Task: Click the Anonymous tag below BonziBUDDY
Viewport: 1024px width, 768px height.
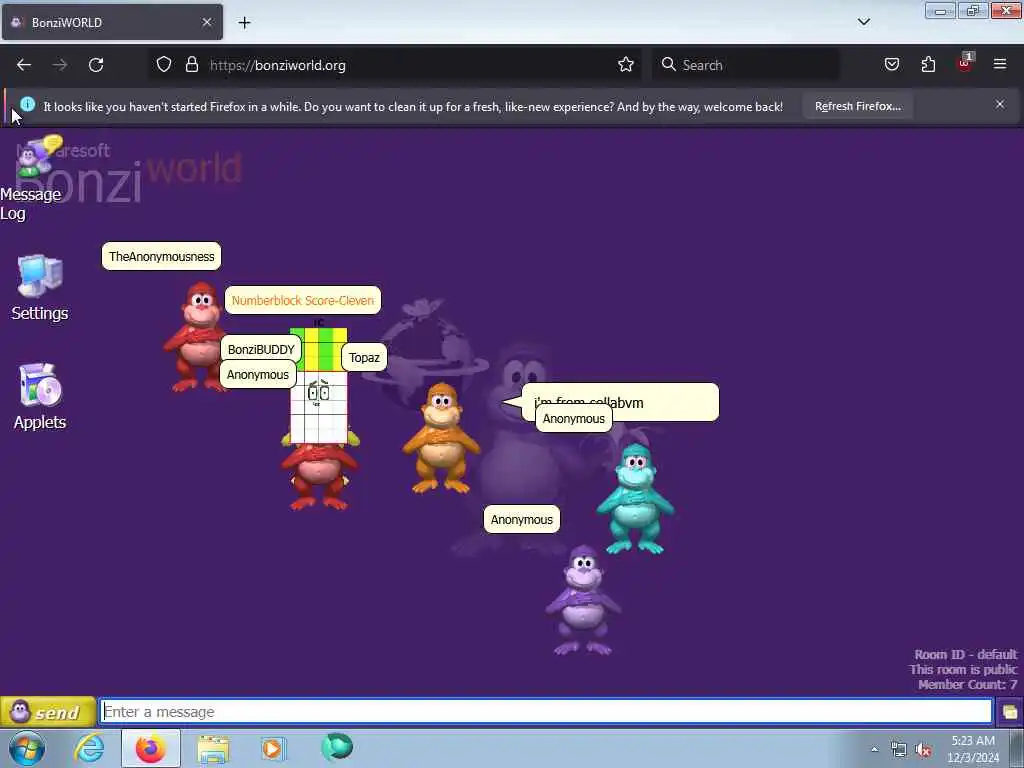Action: click(257, 375)
